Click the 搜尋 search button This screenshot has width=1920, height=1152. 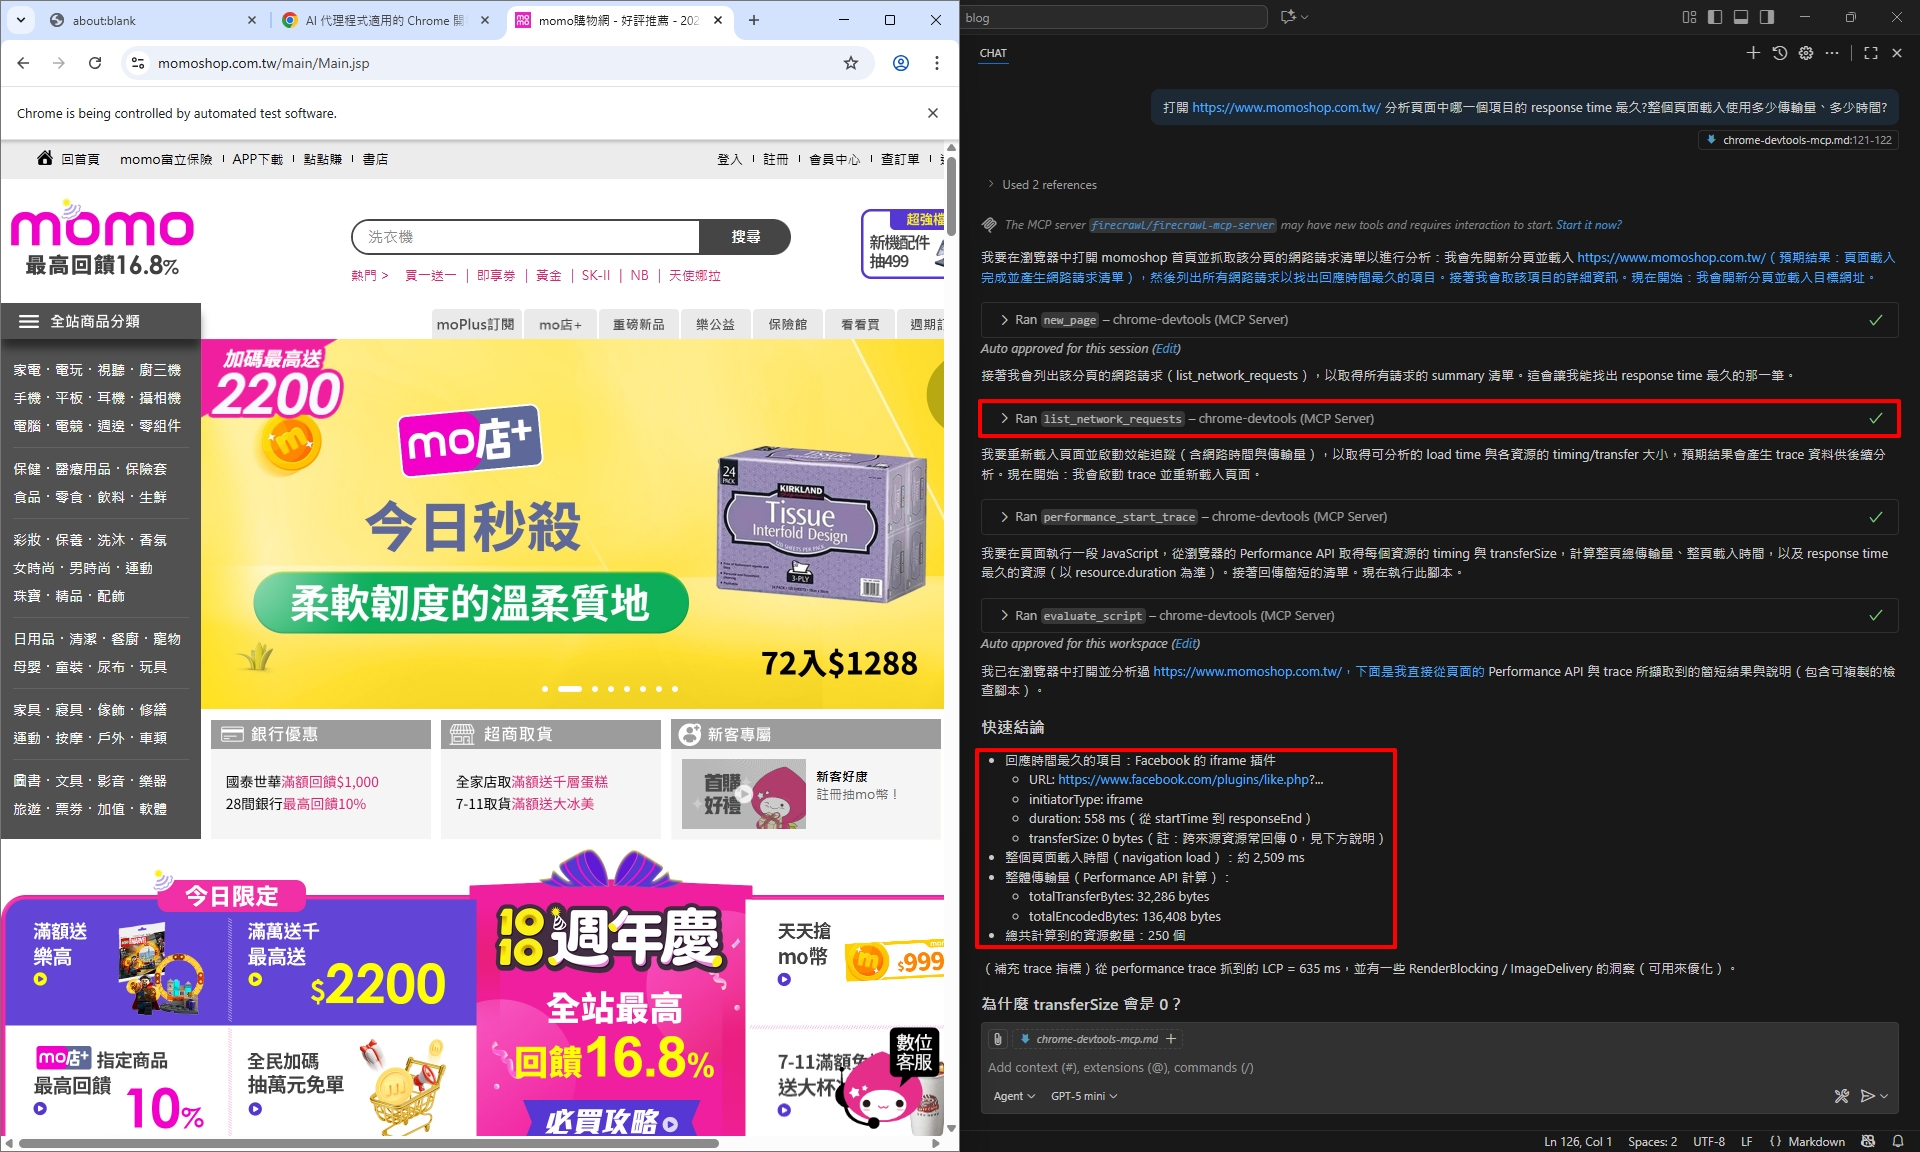coord(745,237)
